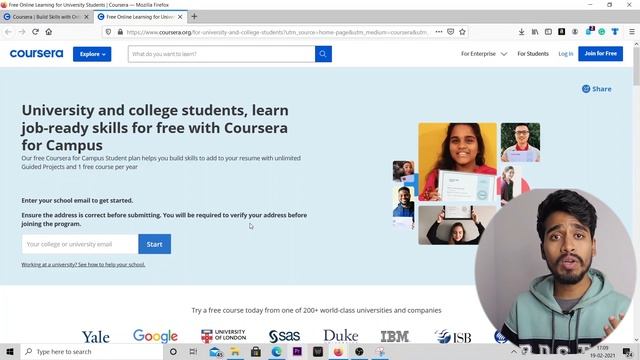Close the 'Coursera | Build Skills' tab

tap(87, 17)
